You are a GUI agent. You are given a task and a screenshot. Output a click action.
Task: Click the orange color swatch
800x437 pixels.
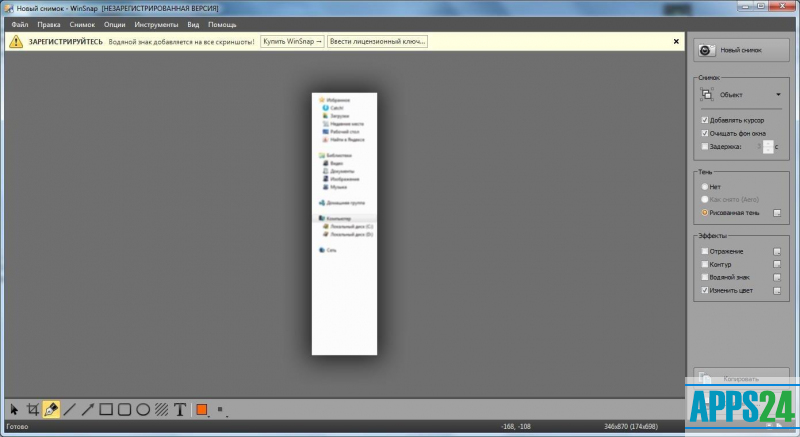pos(201,409)
